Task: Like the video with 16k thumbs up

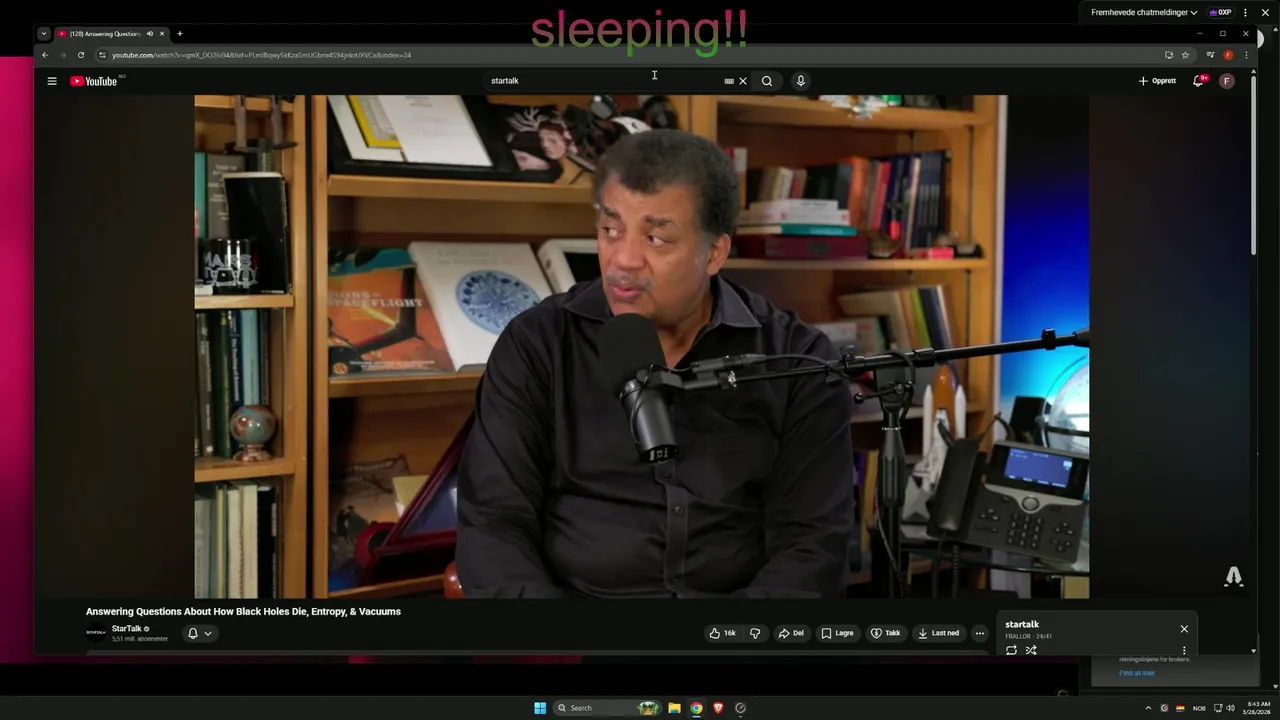Action: tap(723, 633)
